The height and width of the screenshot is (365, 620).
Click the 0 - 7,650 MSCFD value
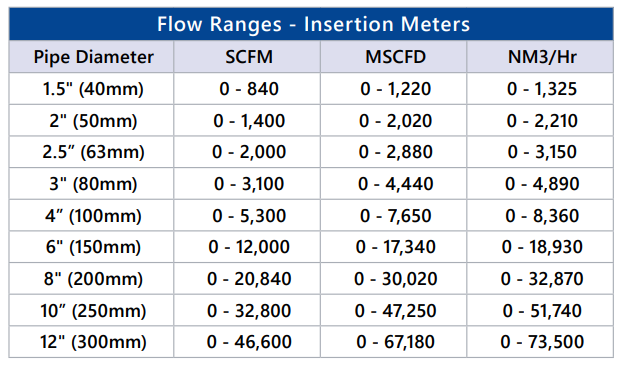click(395, 216)
